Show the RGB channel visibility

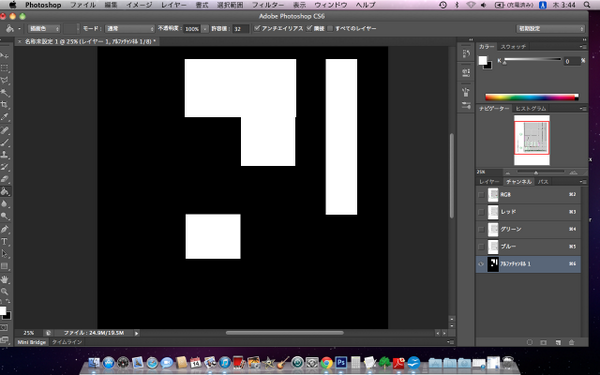pos(481,195)
